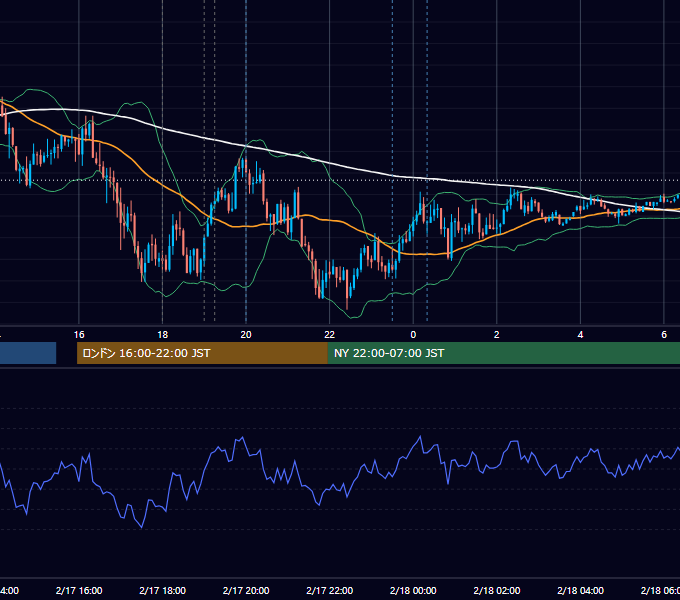This screenshot has height=600, width=680.
Task: Click the '6' hour label on price chart
Action: pyautogui.click(x=664, y=335)
